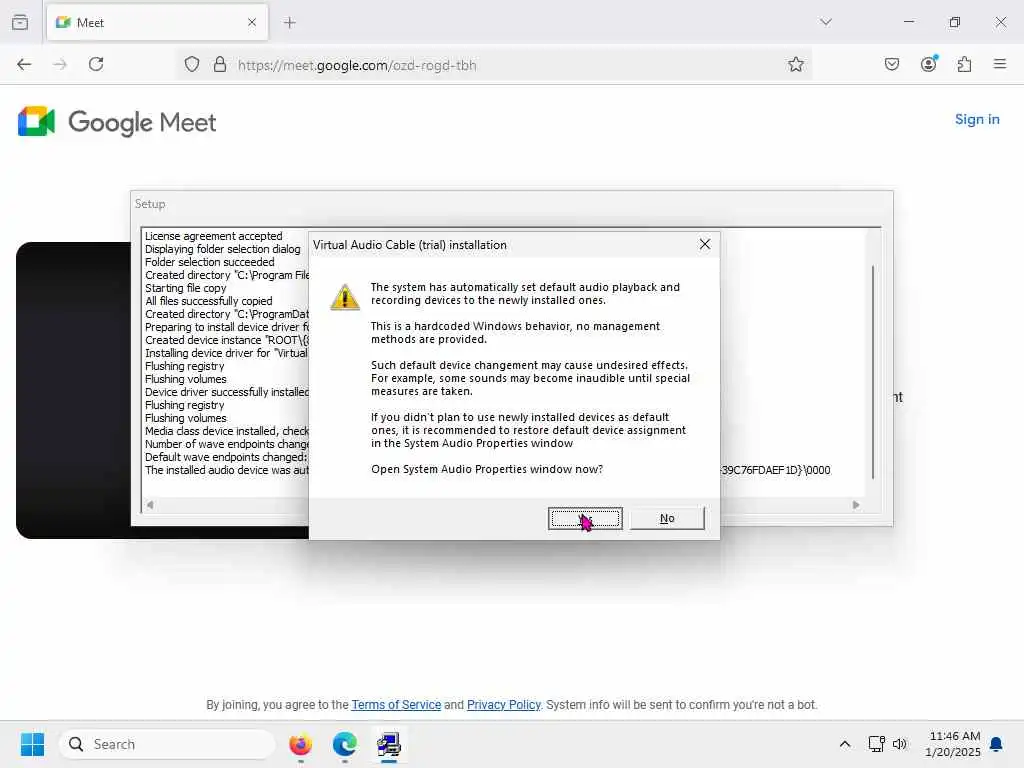Viewport: 1024px width, 768px height.
Task: Click 'All files successfully copied' log line
Action: (208, 301)
